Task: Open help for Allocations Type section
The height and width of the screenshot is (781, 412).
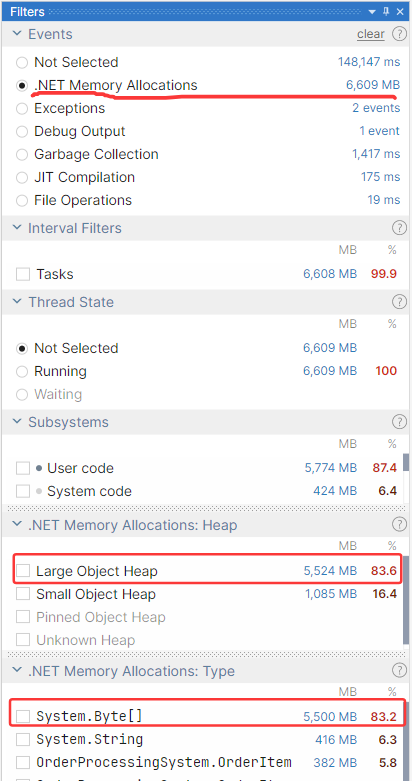Action: tap(399, 670)
